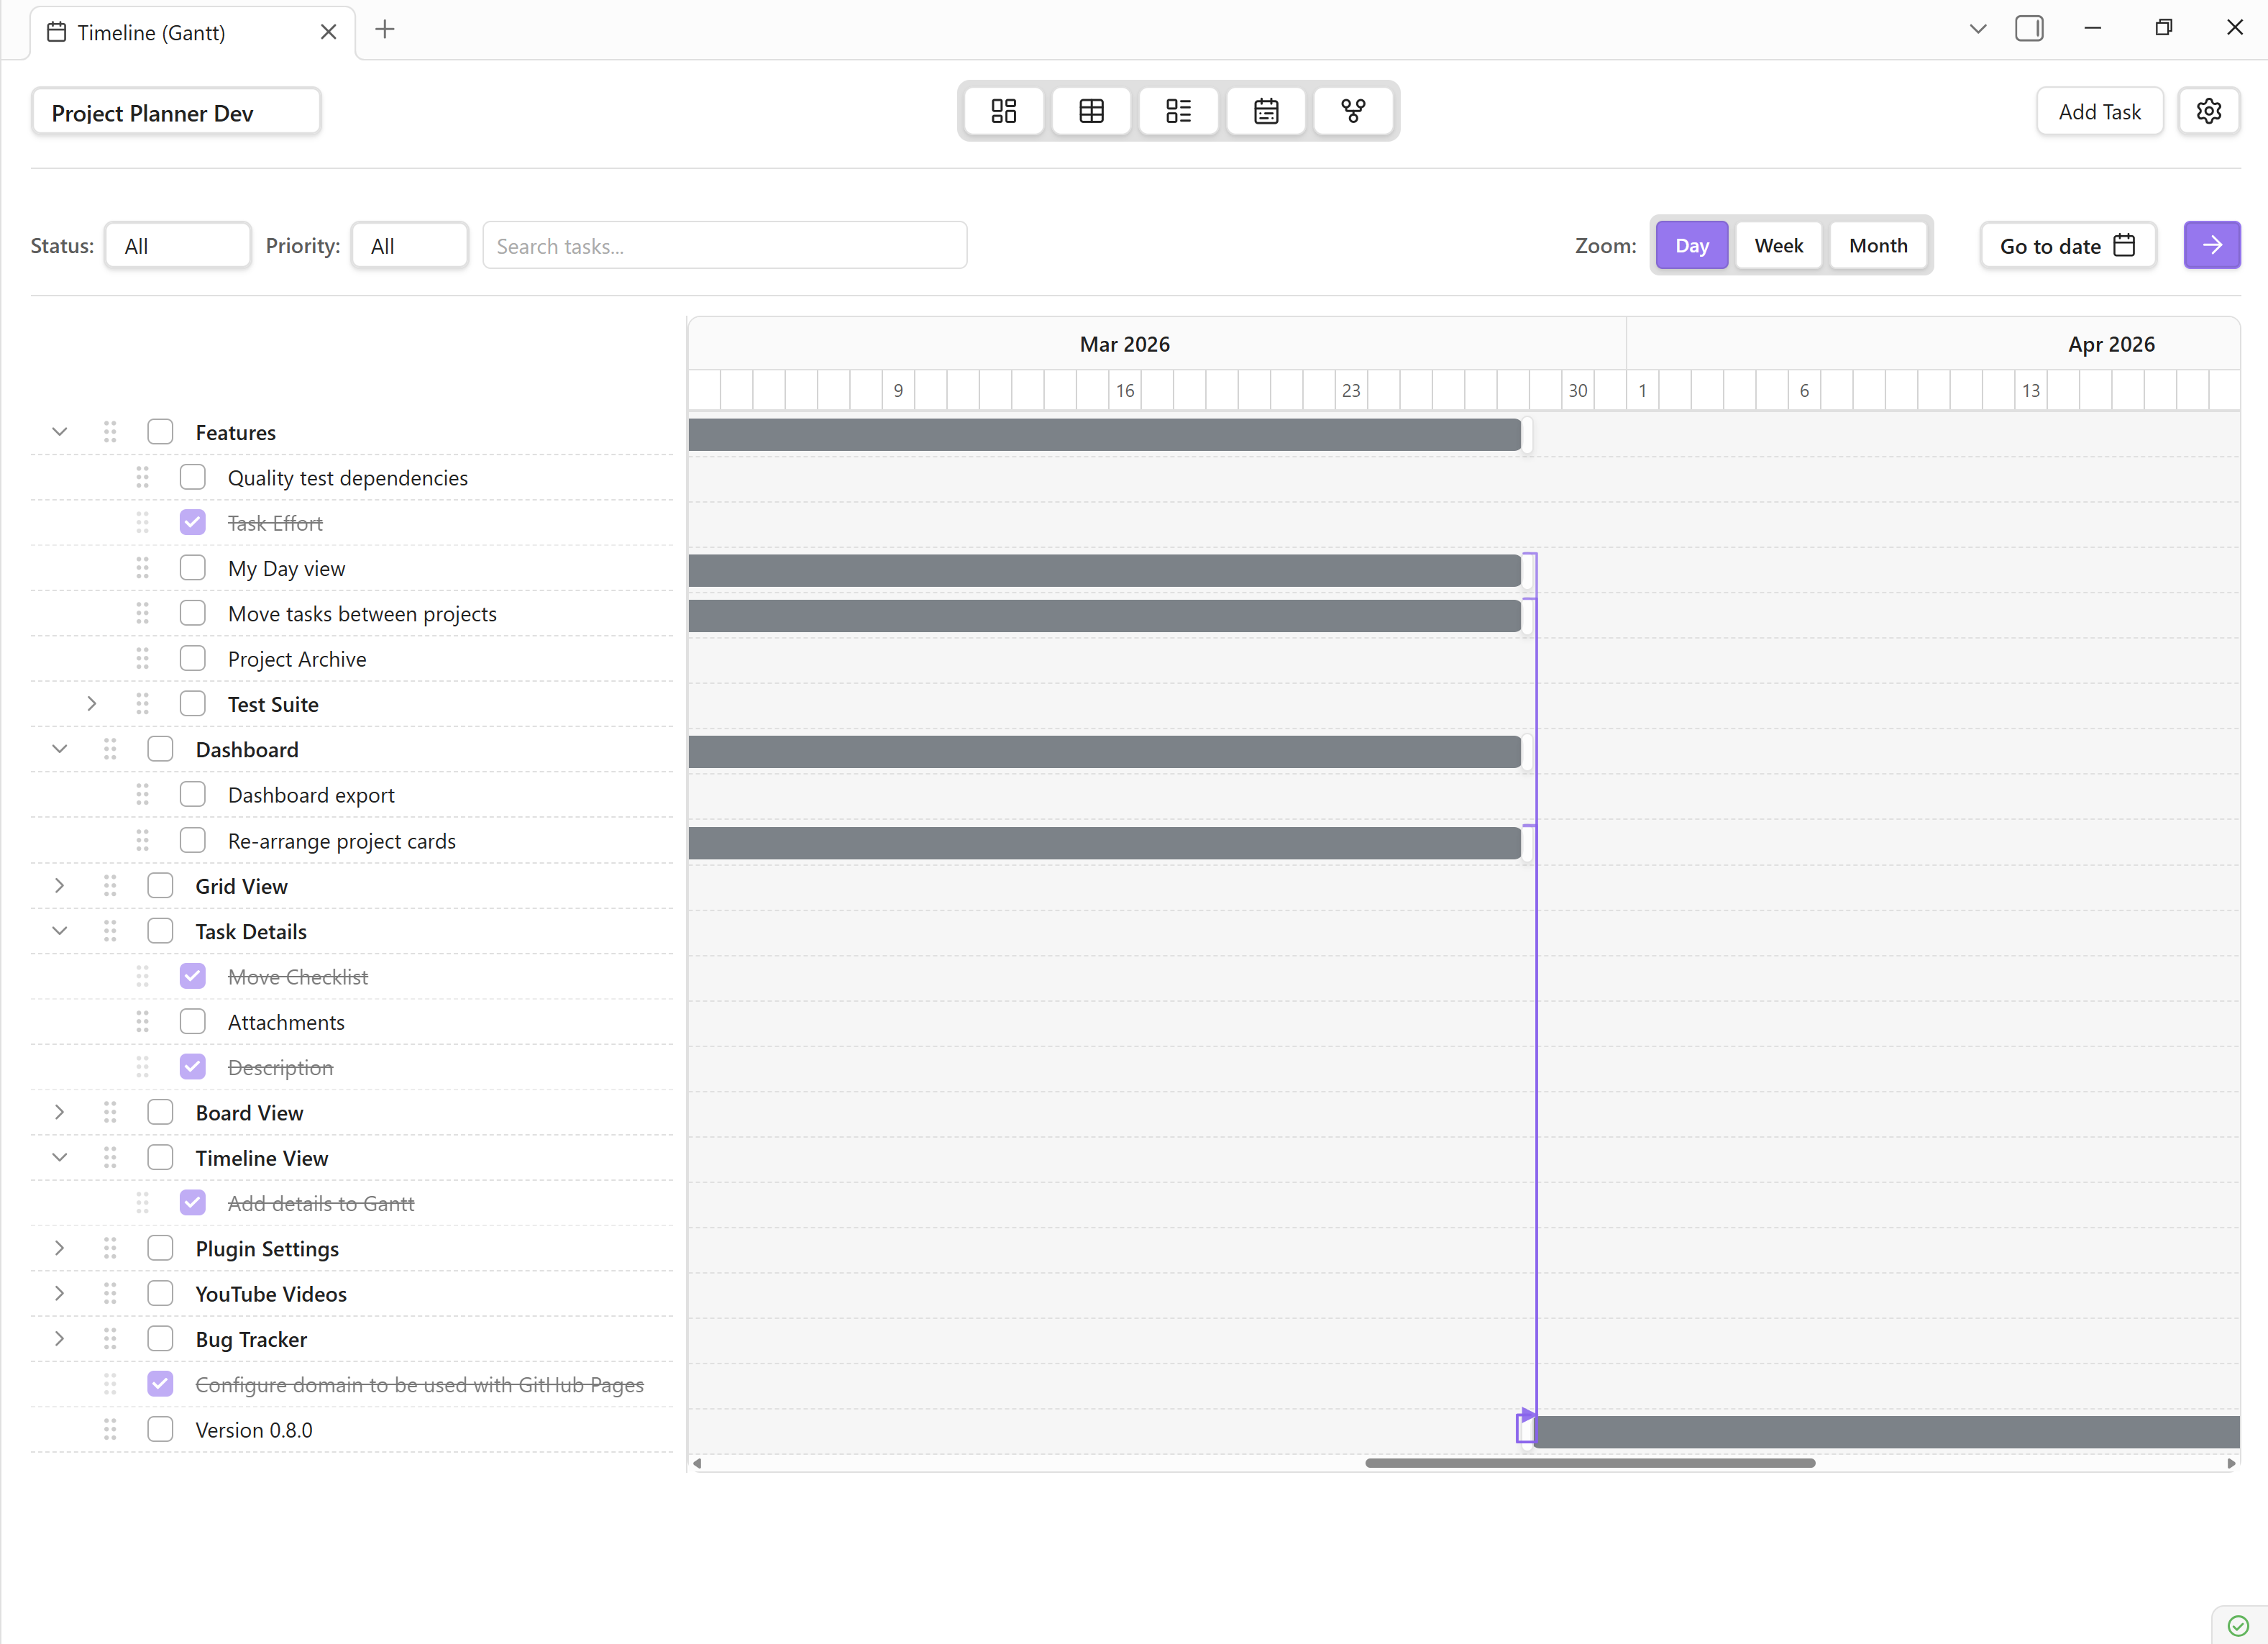This screenshot has height=1644, width=2268.
Task: Switch to the Board view icon
Action: tap(1002, 111)
